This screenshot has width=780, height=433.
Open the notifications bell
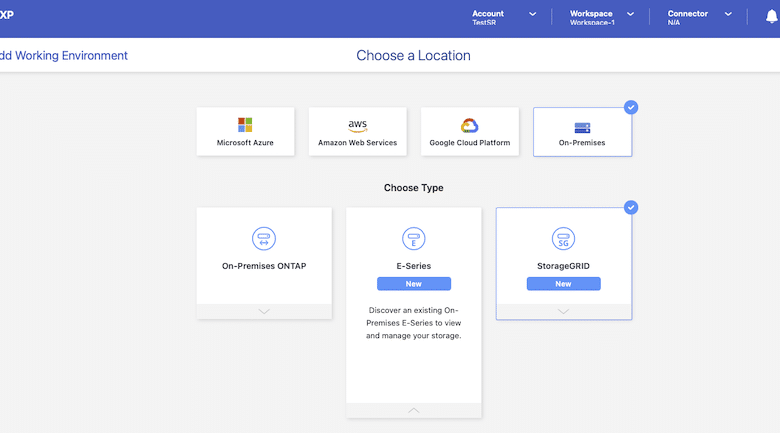pos(772,17)
